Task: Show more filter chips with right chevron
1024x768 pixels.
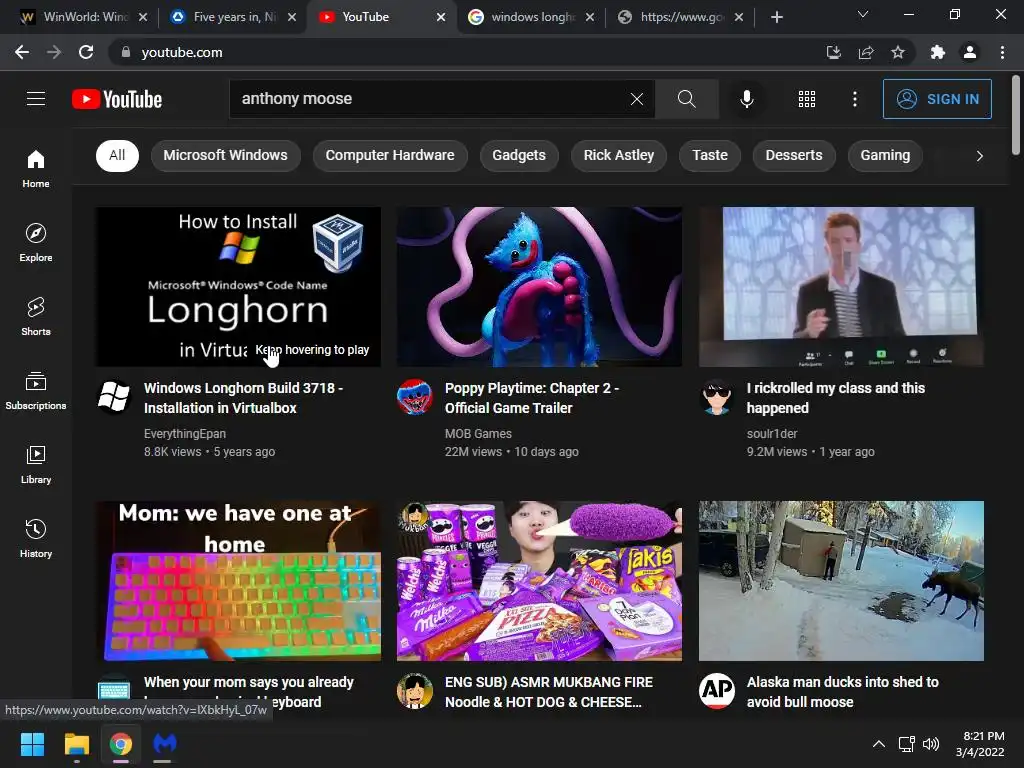Action: click(x=979, y=155)
